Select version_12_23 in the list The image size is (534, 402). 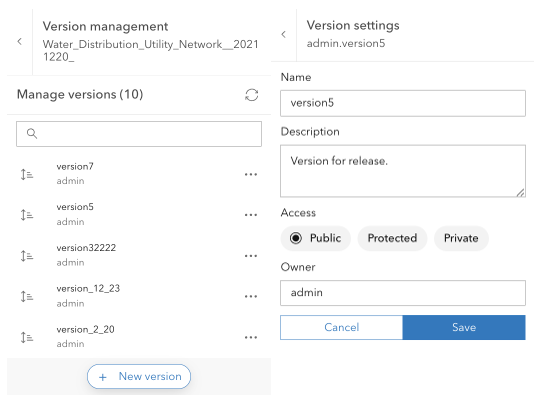139,296
